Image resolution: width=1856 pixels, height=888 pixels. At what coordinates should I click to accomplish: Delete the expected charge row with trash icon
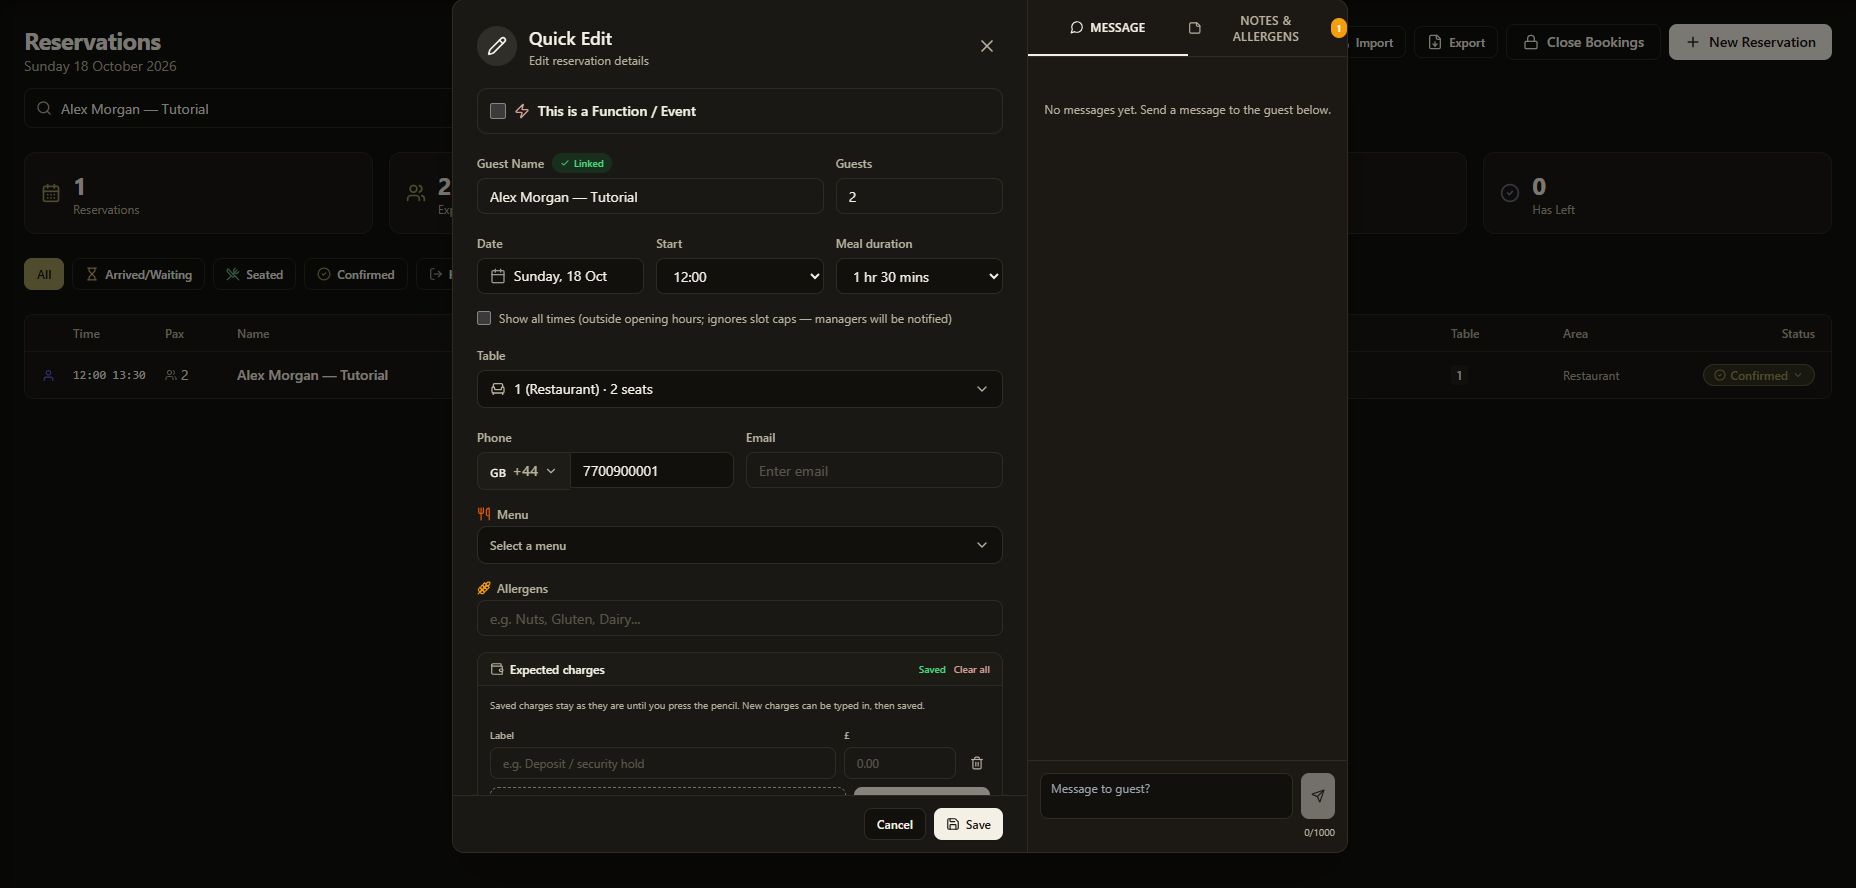coord(977,763)
